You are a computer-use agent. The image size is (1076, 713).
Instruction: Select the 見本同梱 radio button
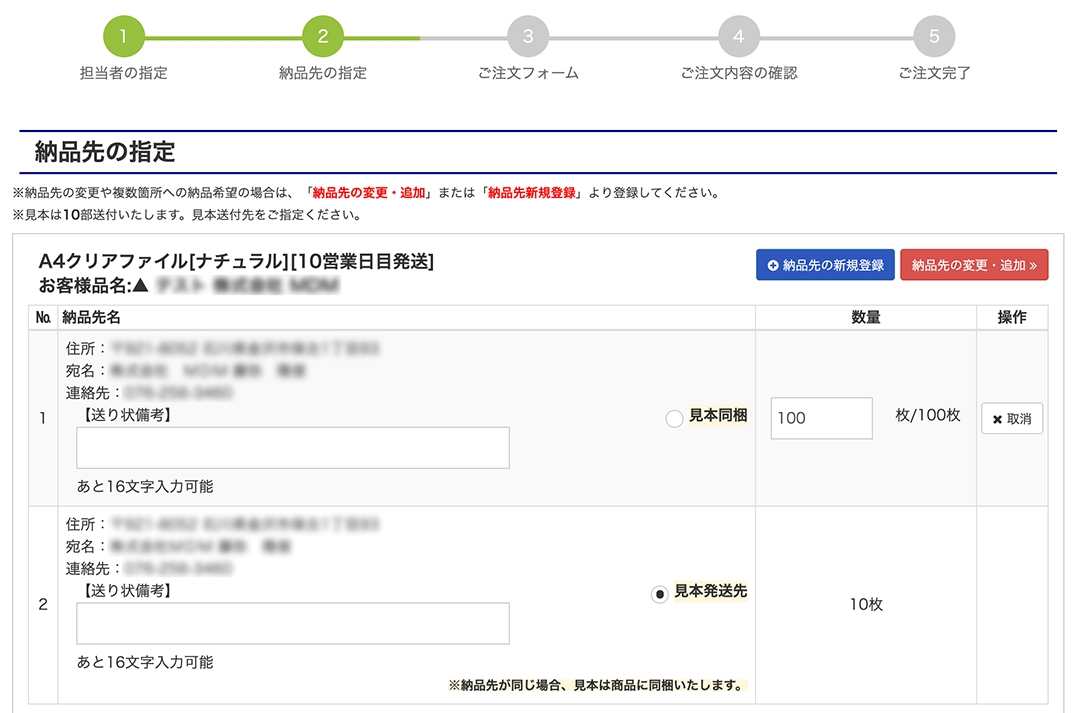[x=674, y=419]
